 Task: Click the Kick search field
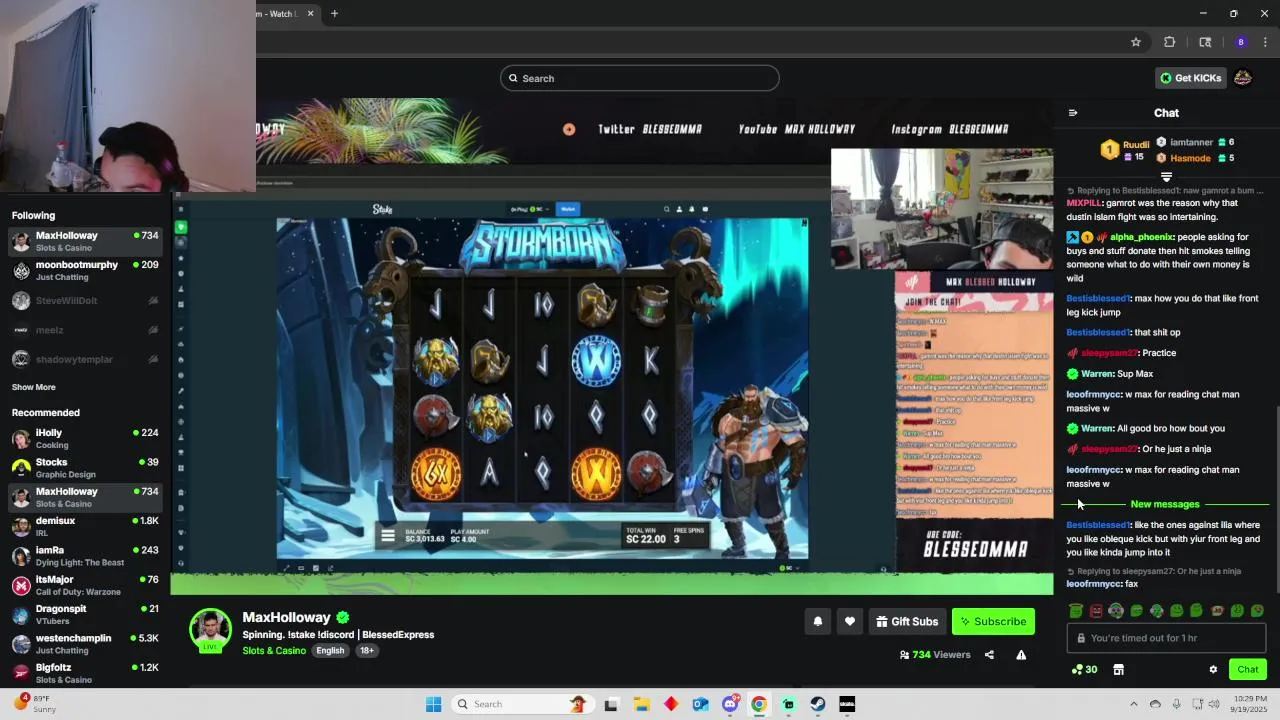pyautogui.click(x=640, y=78)
